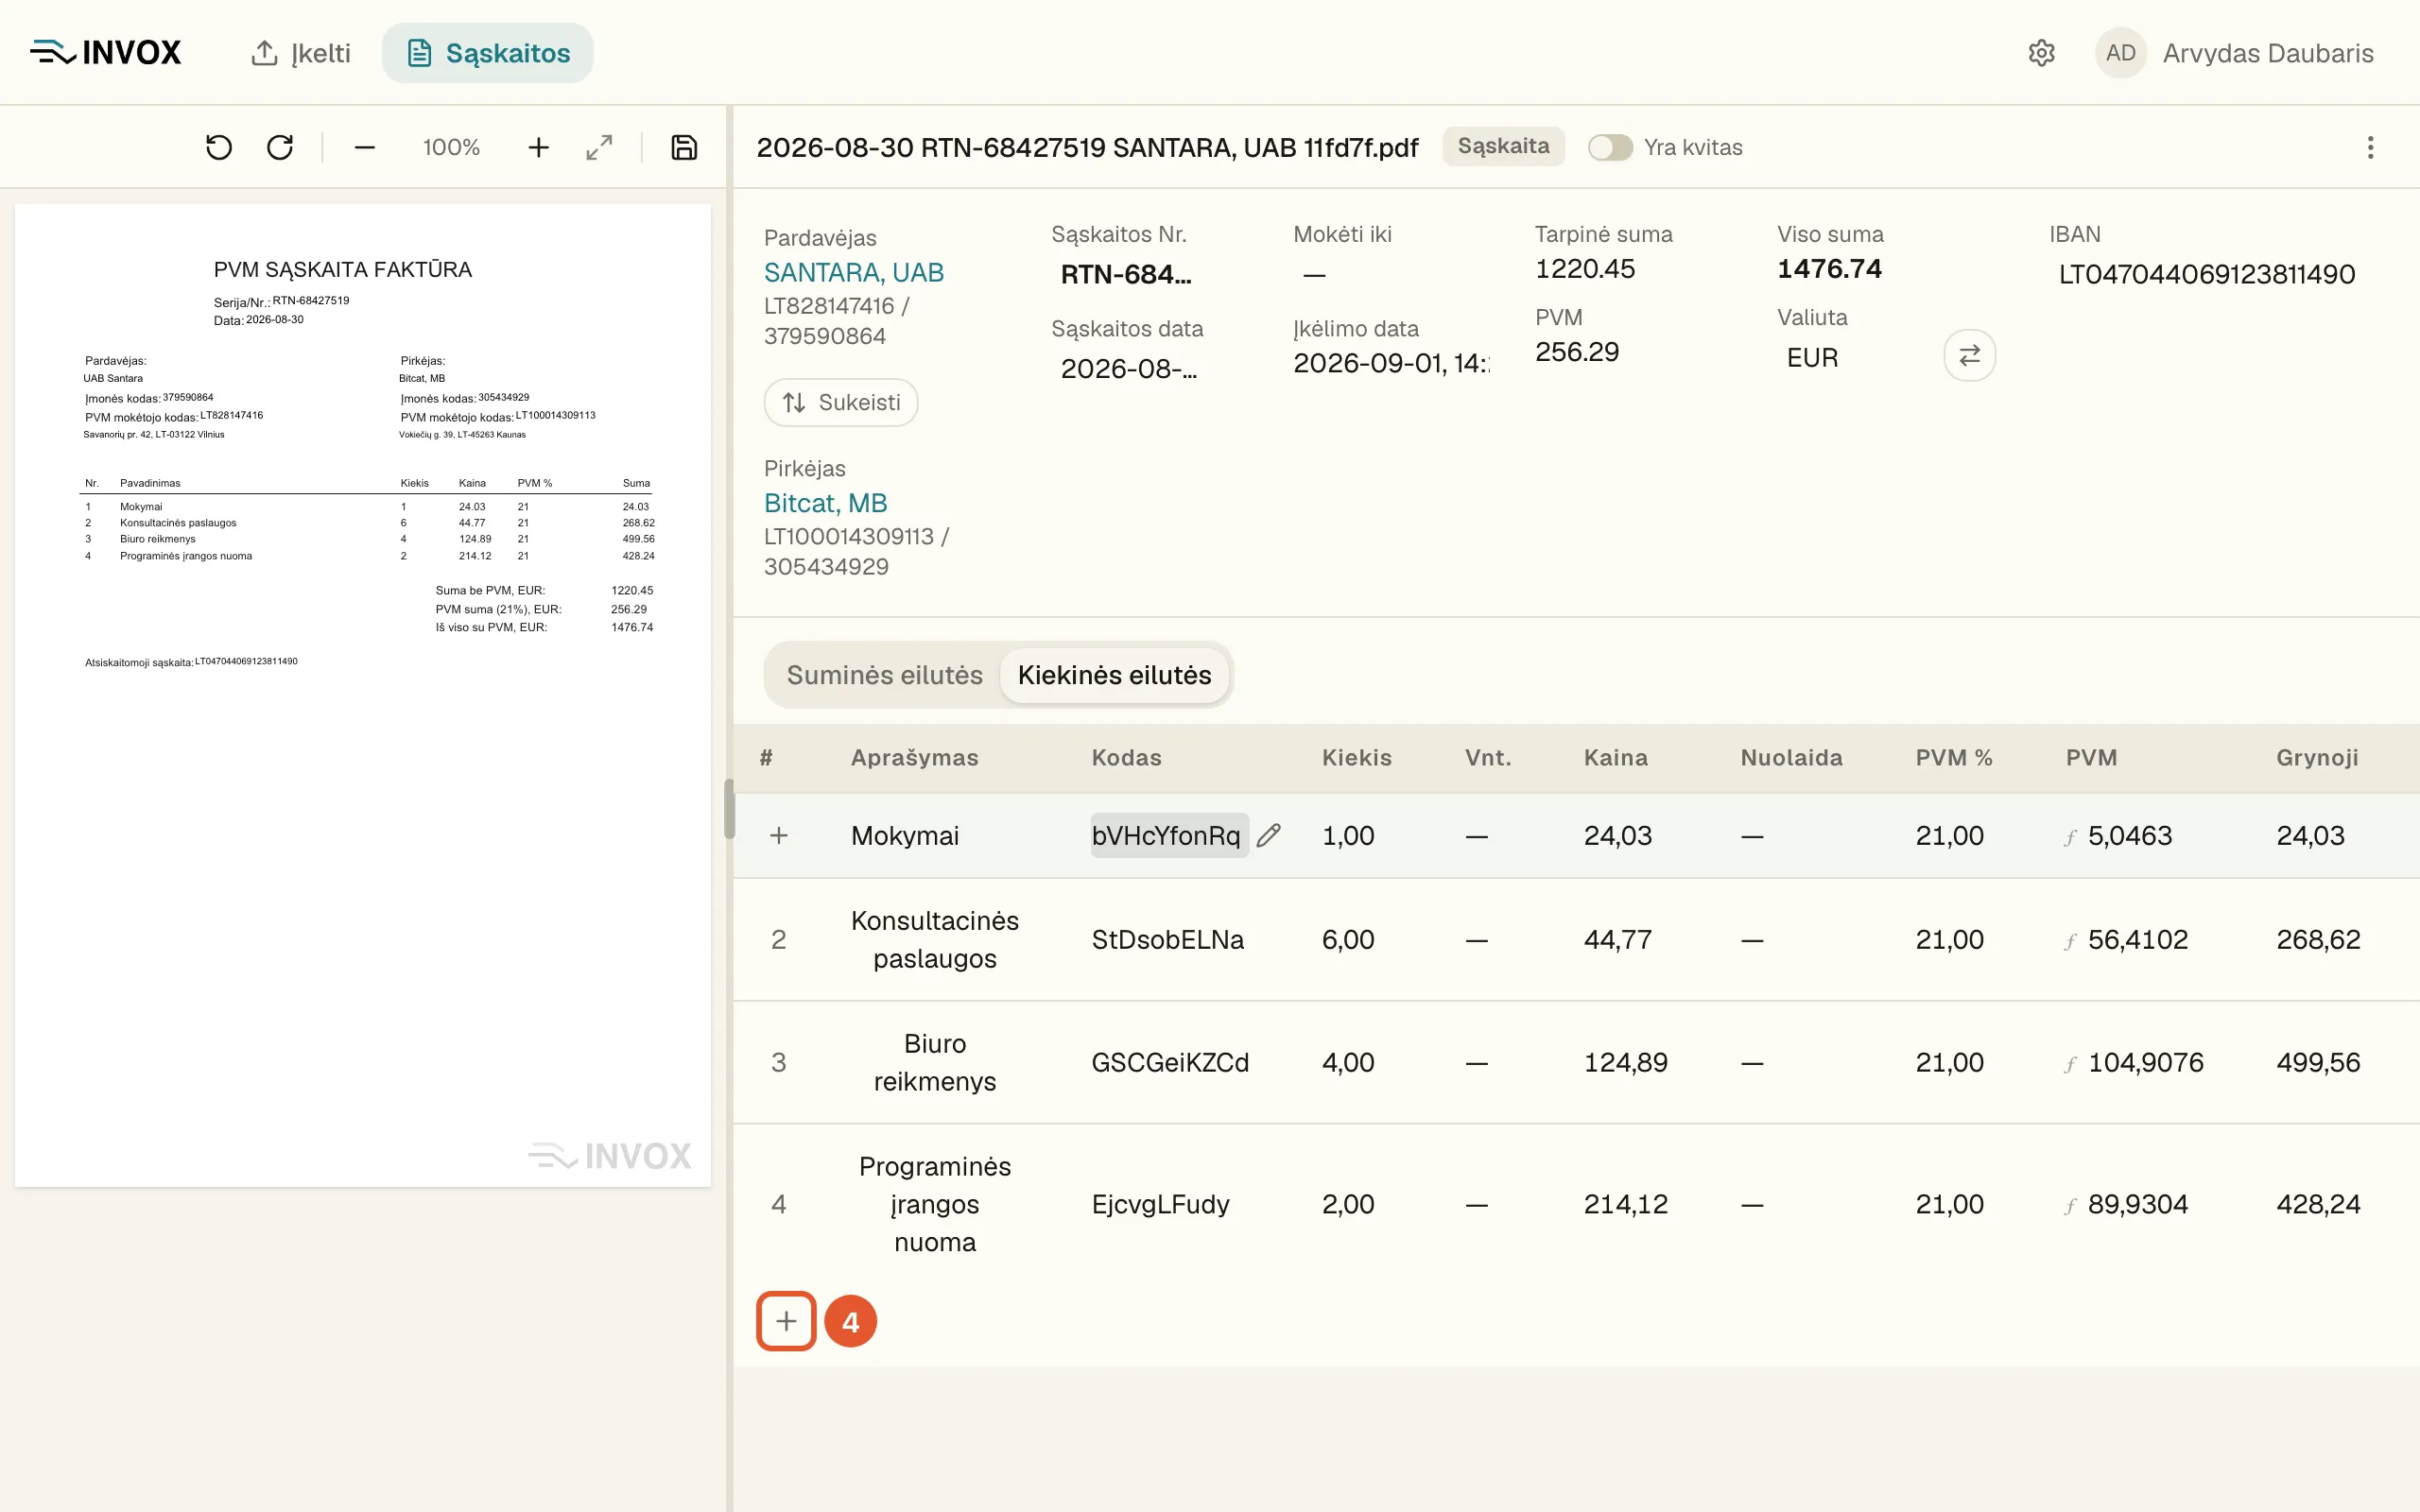This screenshot has height=1512, width=2420.
Task: Zoom in the PDF preview
Action: (x=539, y=148)
